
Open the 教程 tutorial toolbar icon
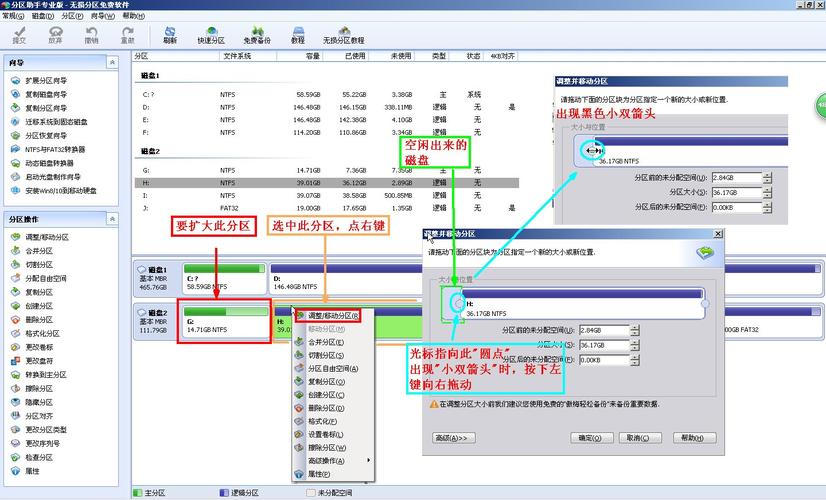298,35
